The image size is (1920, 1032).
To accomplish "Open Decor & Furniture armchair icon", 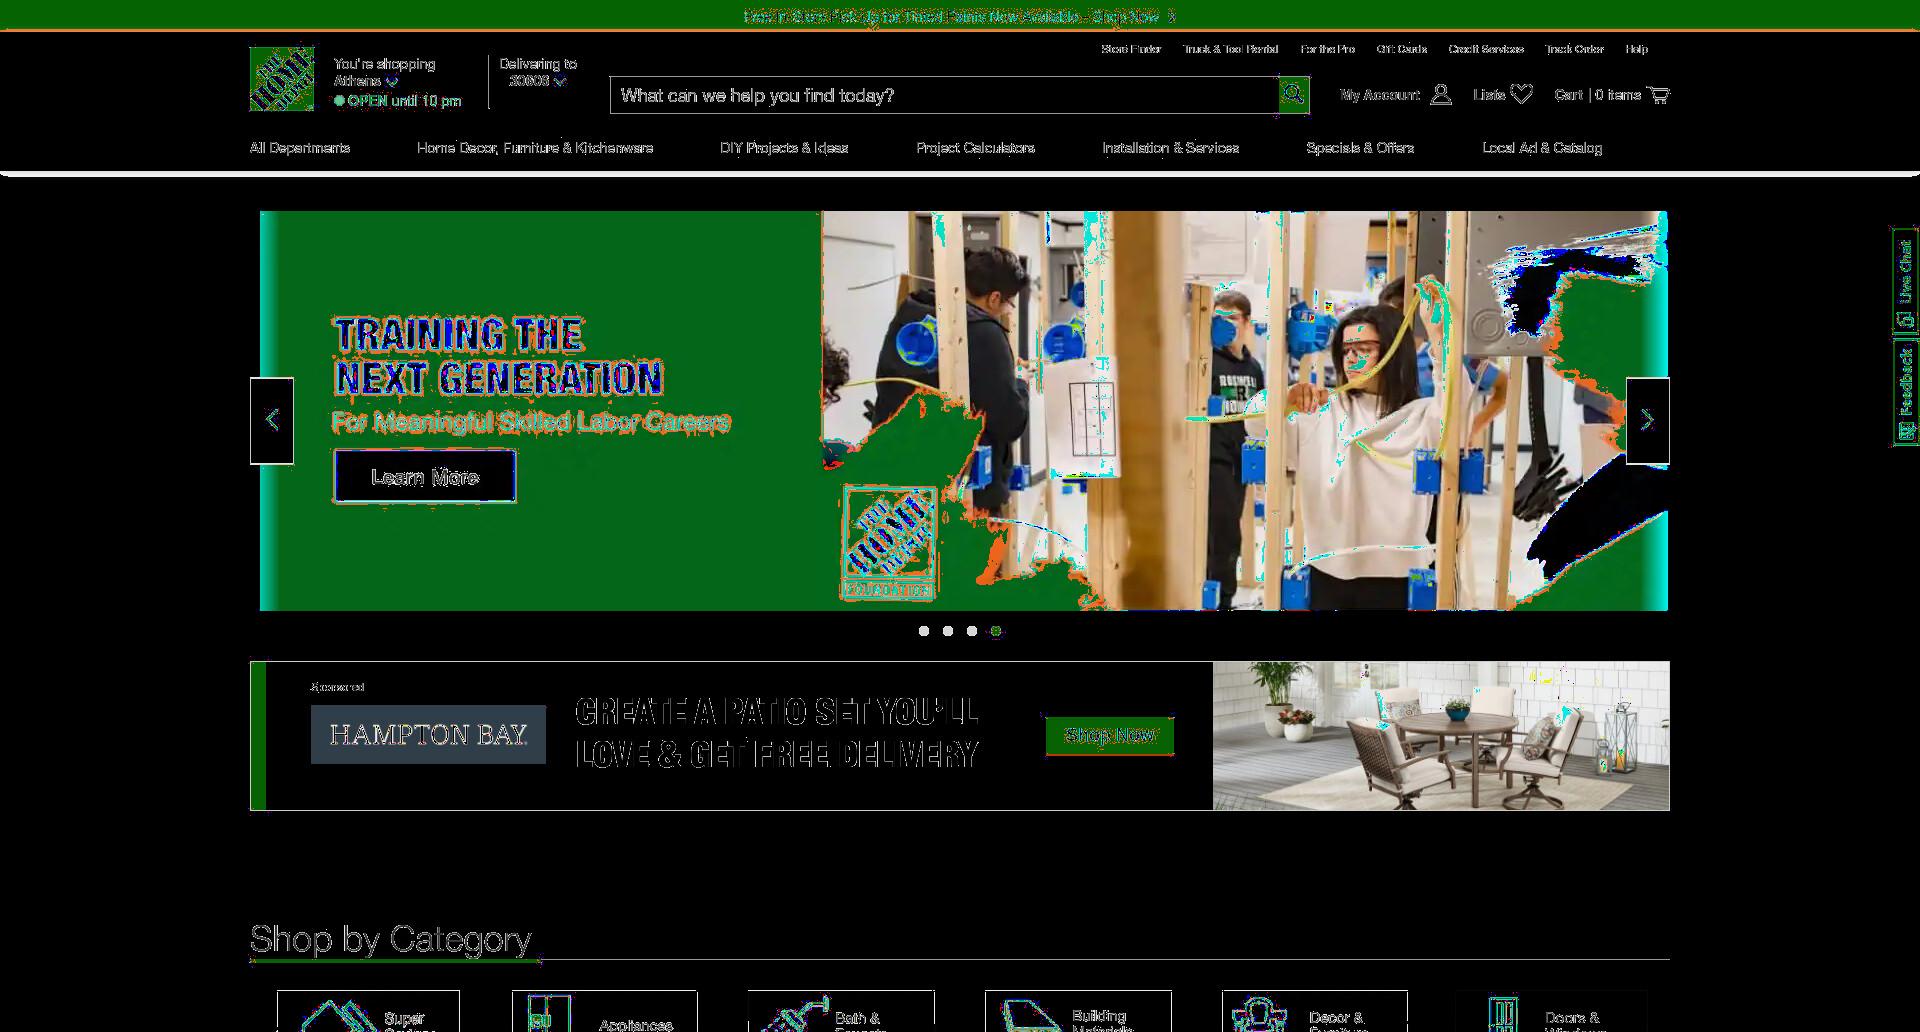I will click(x=1259, y=1014).
